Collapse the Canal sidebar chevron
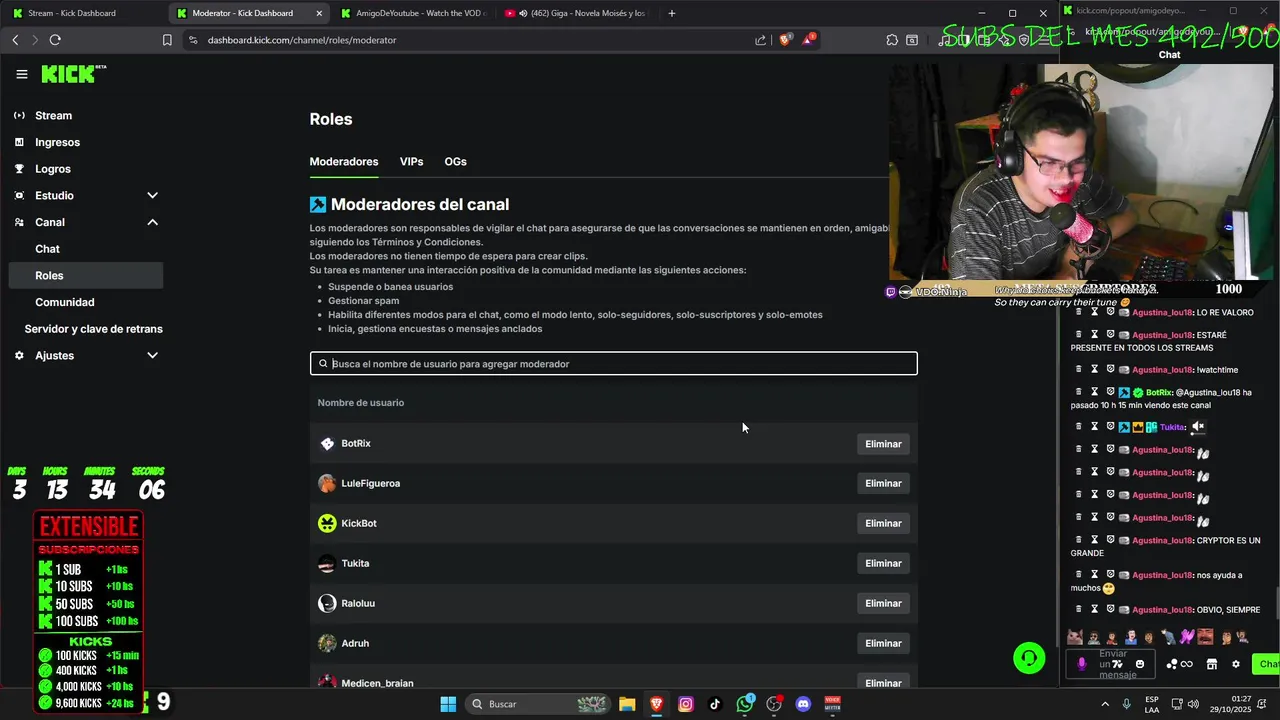 click(x=152, y=222)
